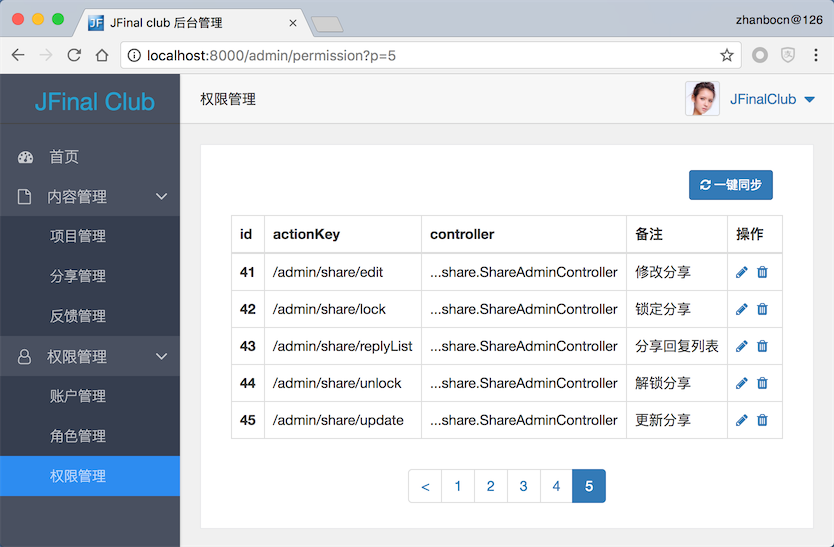Delete the /admin/share/unlock permission
This screenshot has height=547, width=834.
tap(762, 383)
